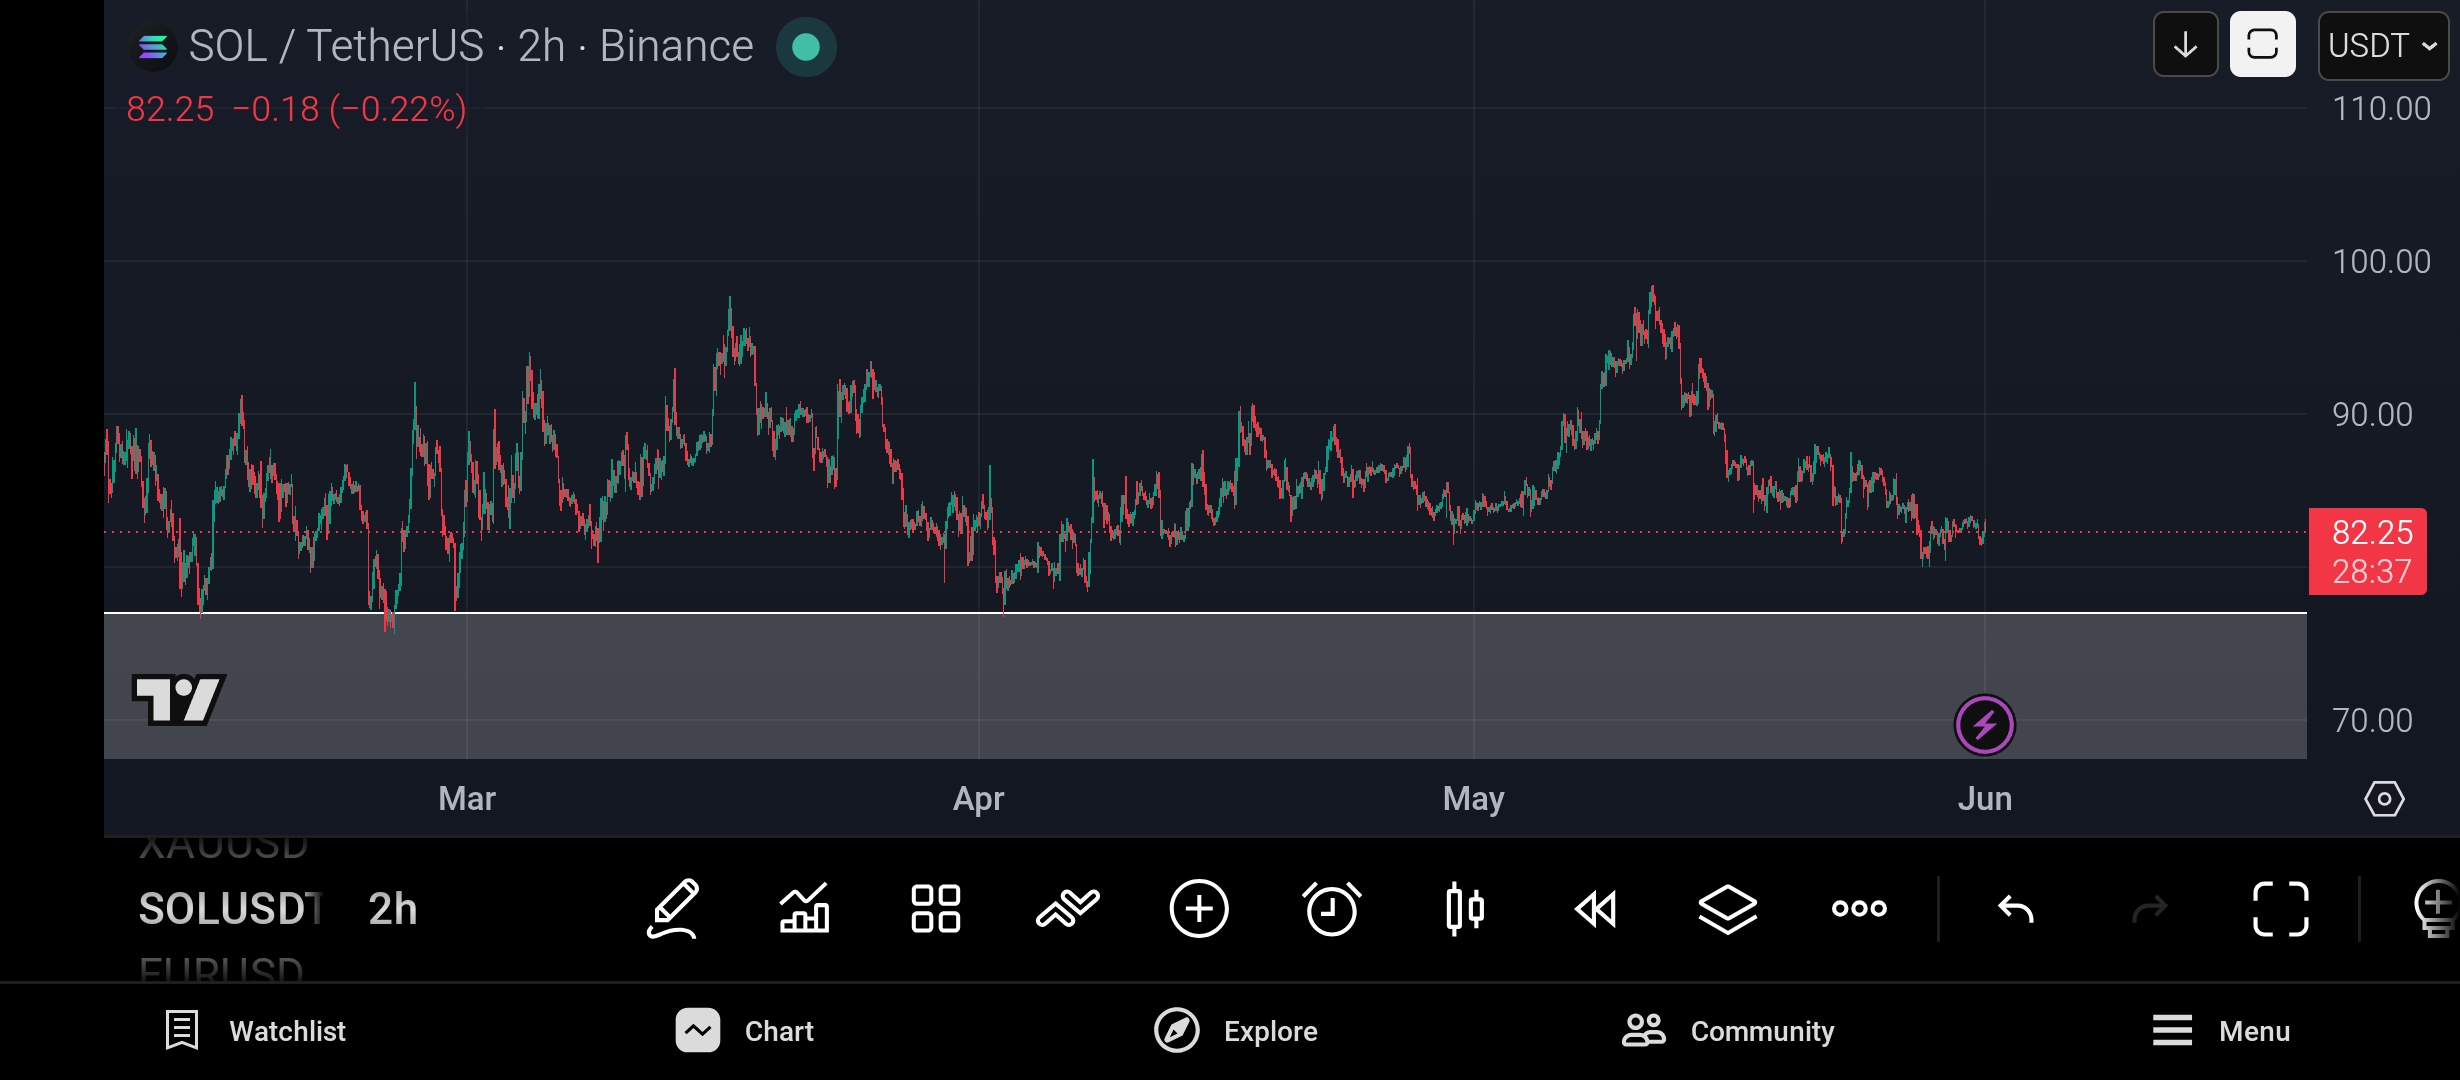
Task: Undo the last action with the arrow
Action: [x=2016, y=909]
